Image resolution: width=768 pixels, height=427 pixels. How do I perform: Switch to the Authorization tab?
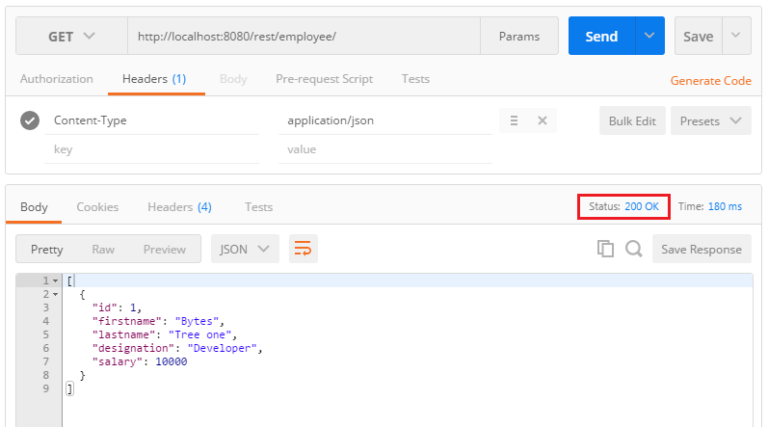pos(56,79)
